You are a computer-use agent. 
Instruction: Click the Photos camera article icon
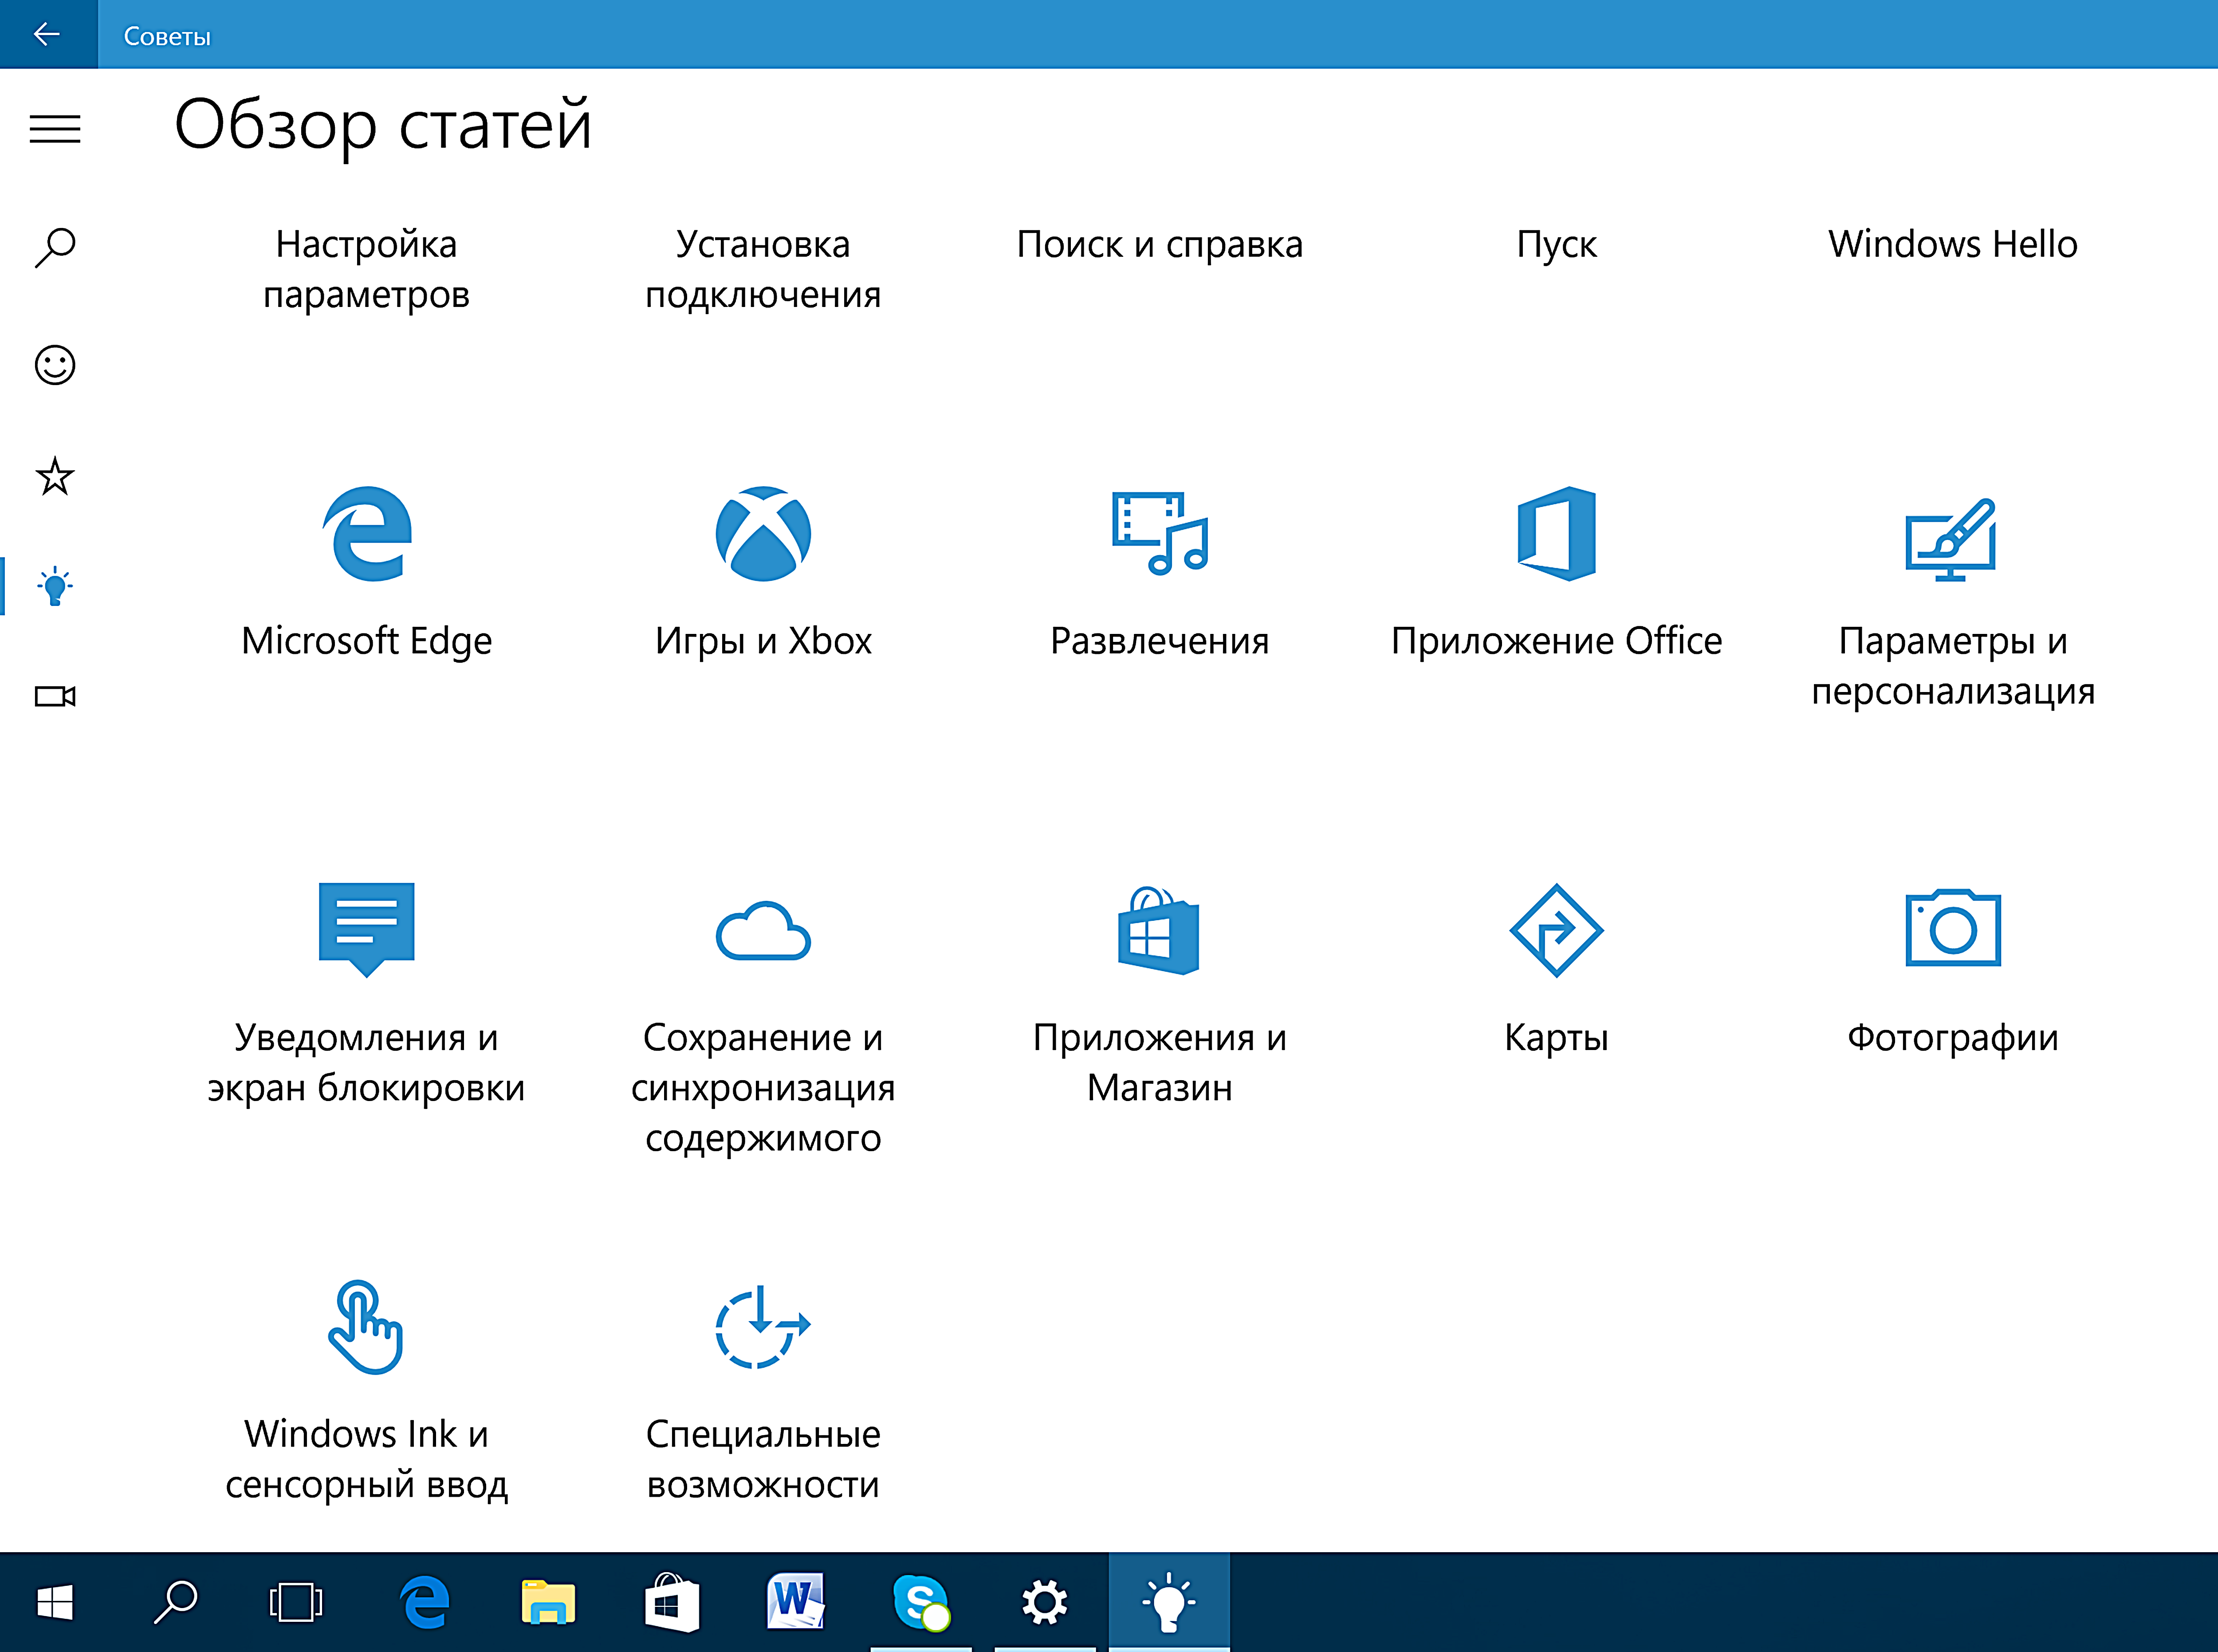(1953, 928)
